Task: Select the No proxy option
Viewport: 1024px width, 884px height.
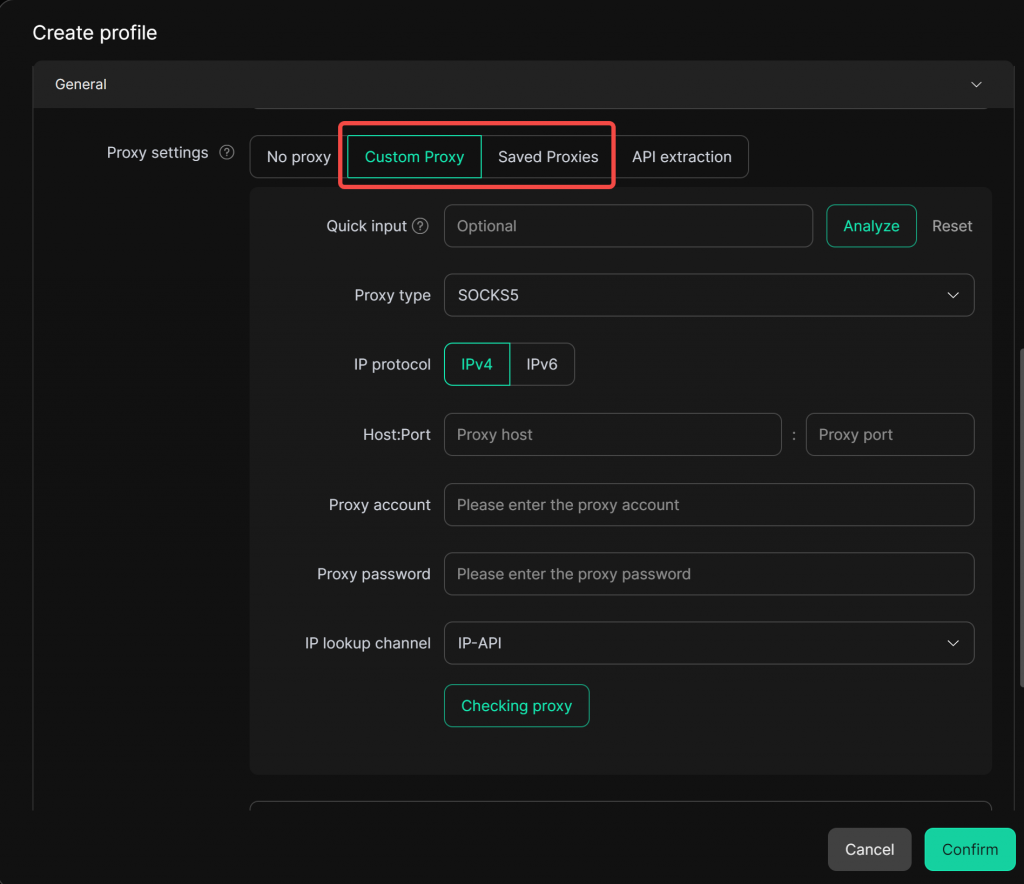Action: point(298,157)
